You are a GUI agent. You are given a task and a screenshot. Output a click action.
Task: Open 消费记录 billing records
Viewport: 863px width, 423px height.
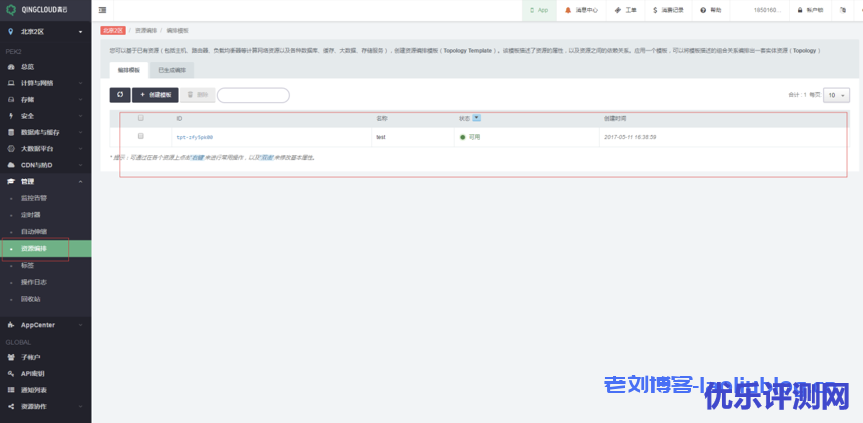[x=668, y=10]
